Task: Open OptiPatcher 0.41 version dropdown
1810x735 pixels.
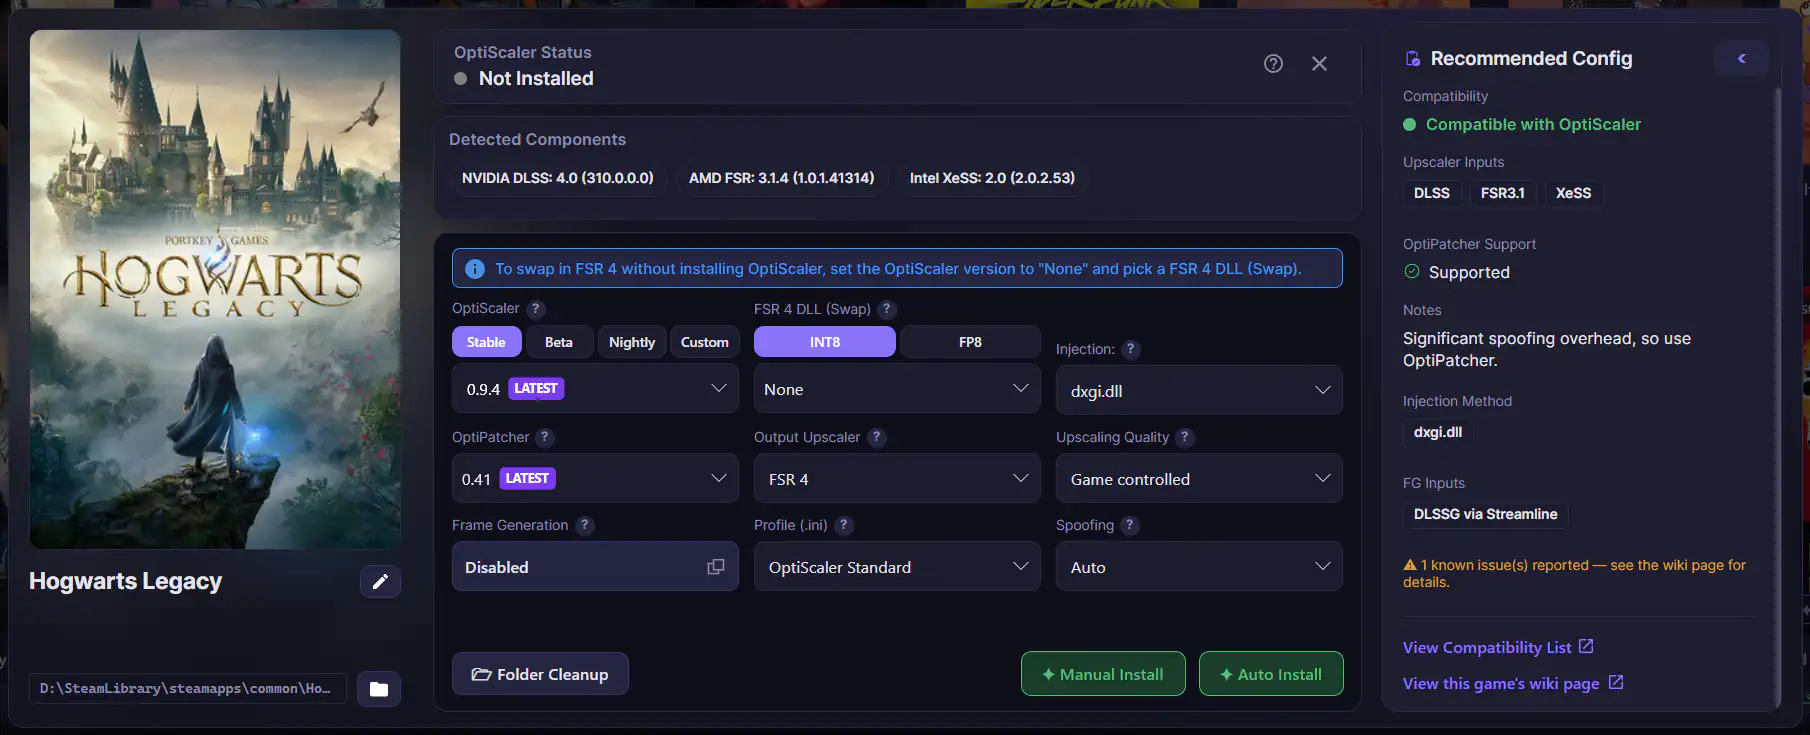Action: pos(595,479)
